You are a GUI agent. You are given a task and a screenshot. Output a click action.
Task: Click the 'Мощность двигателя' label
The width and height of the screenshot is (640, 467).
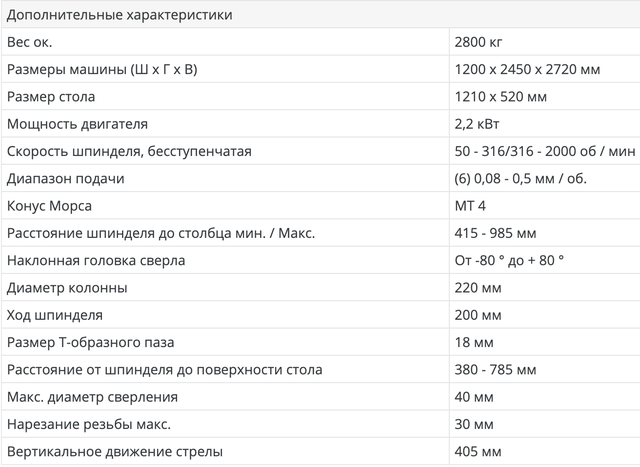77,124
